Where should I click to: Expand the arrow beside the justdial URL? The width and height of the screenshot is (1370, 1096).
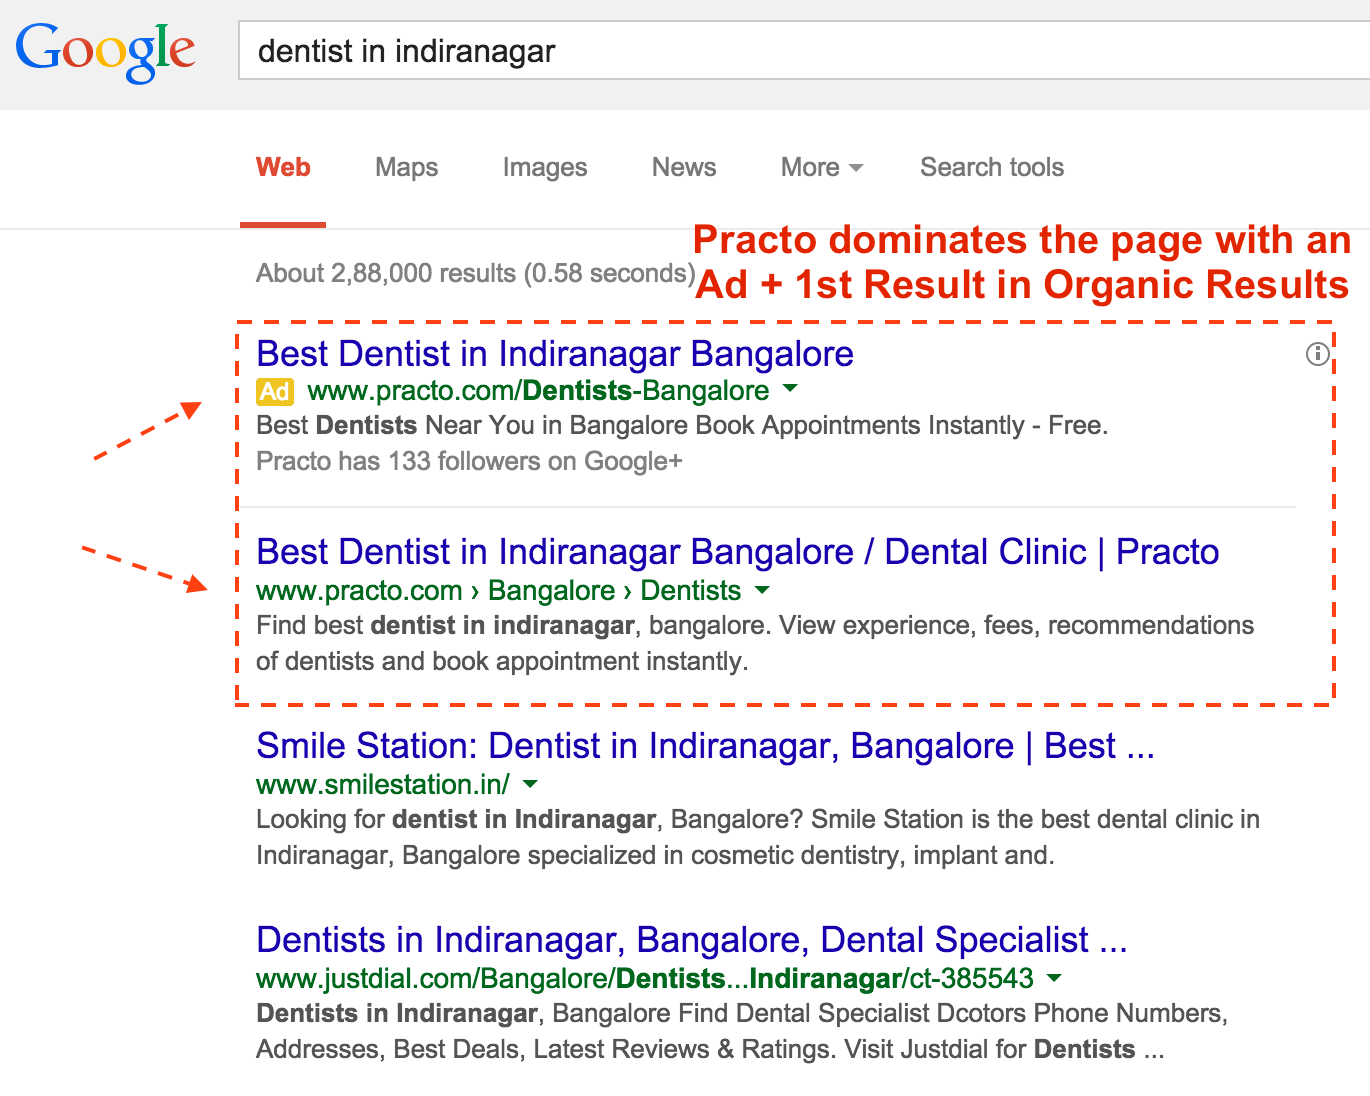coord(1054,978)
